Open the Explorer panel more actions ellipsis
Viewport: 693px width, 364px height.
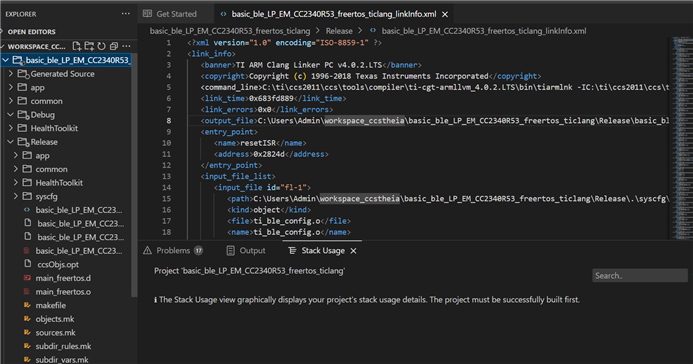coord(126,14)
